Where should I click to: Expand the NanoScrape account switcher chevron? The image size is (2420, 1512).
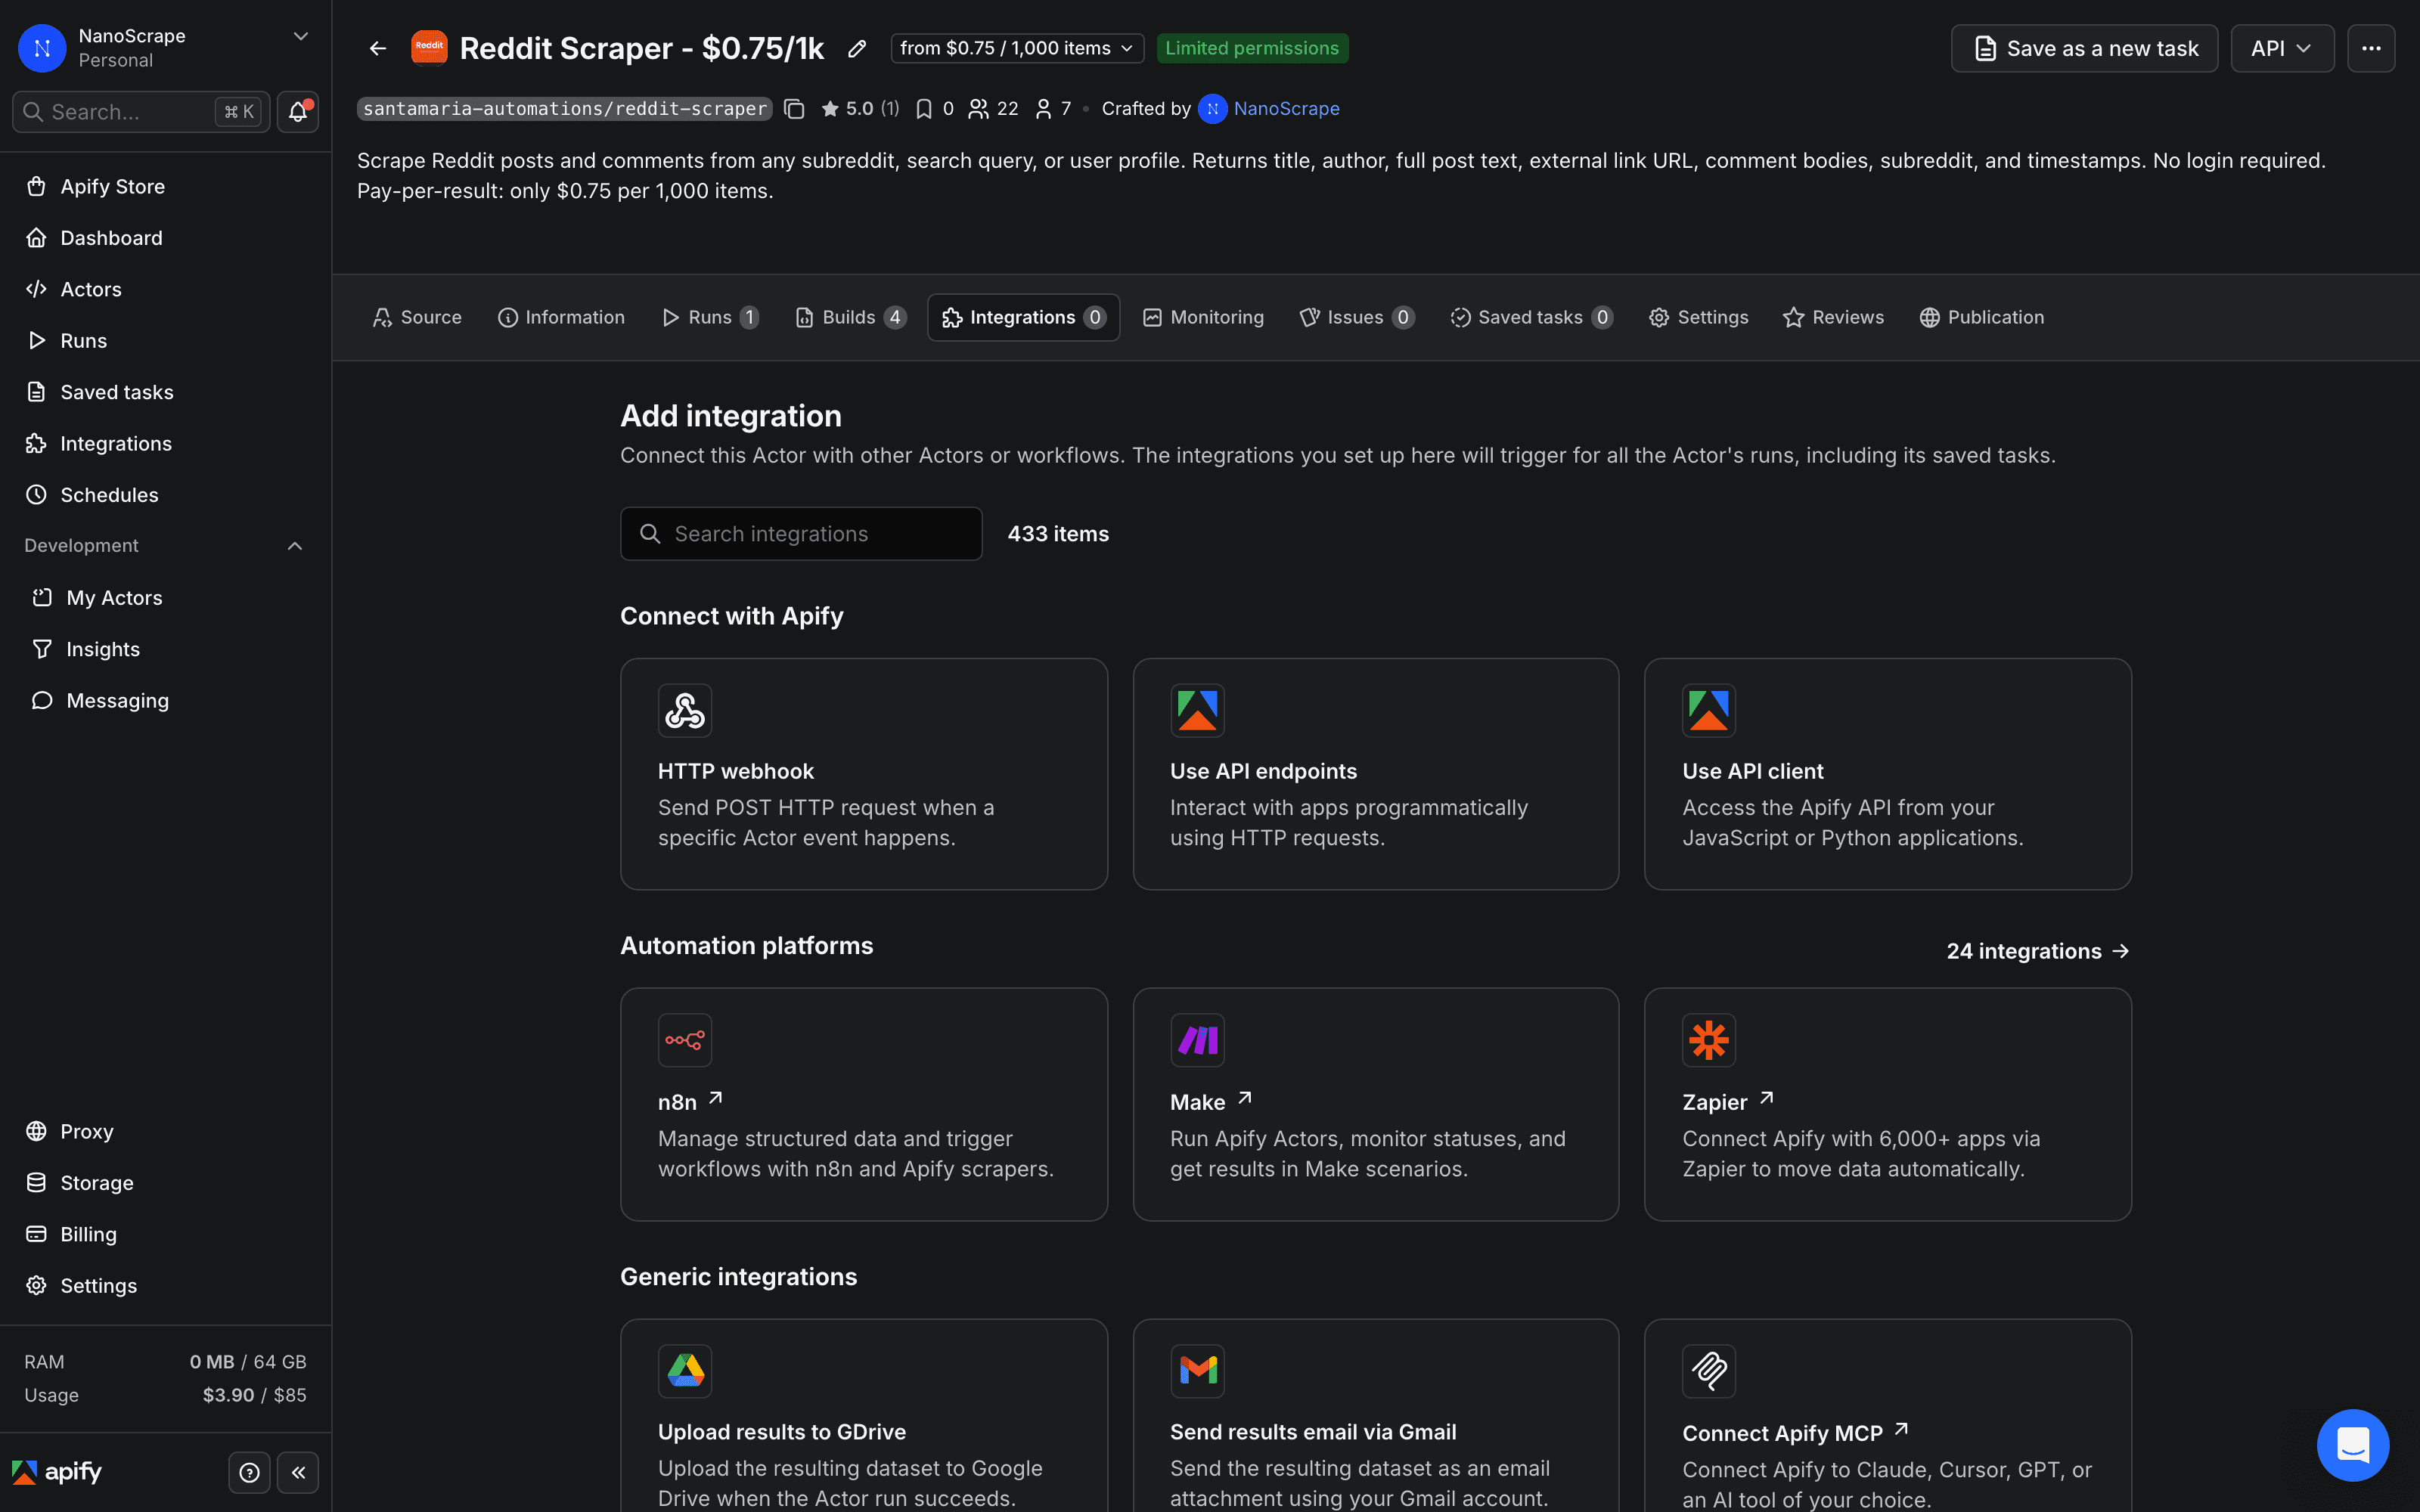[x=300, y=36]
